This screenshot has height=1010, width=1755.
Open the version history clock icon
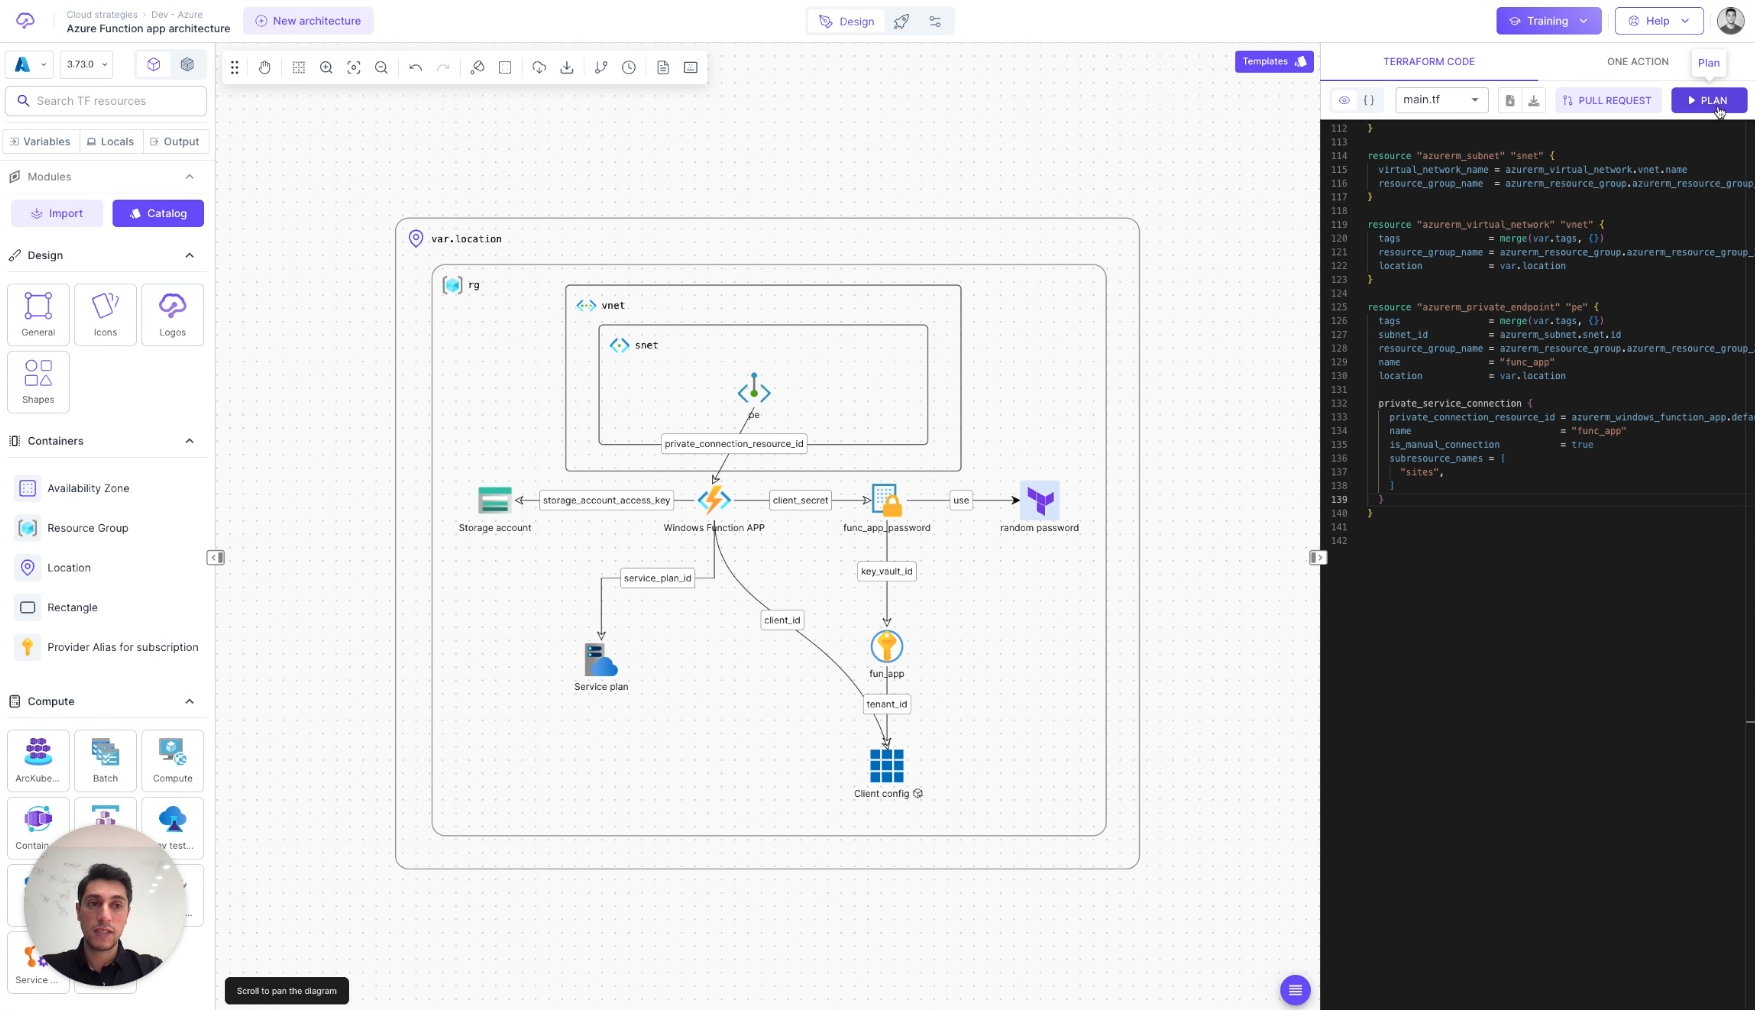(x=629, y=67)
